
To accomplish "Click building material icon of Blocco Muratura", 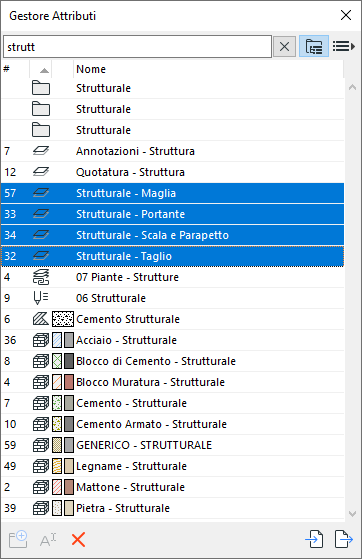I will point(41,382).
